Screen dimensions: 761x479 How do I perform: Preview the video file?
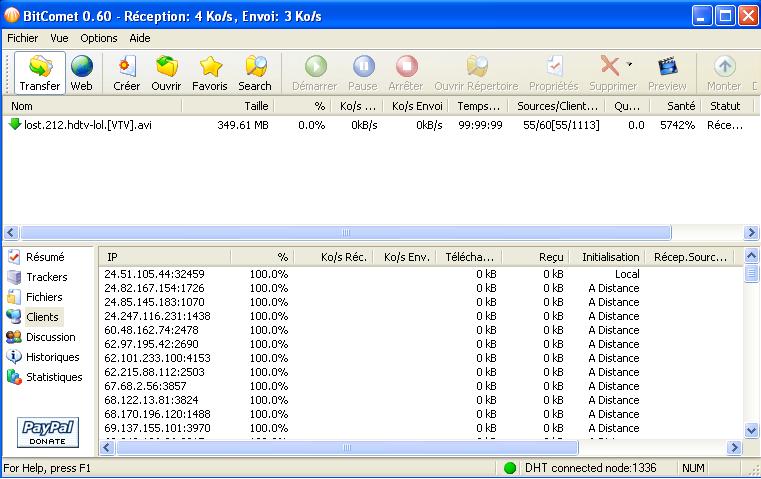[x=667, y=73]
